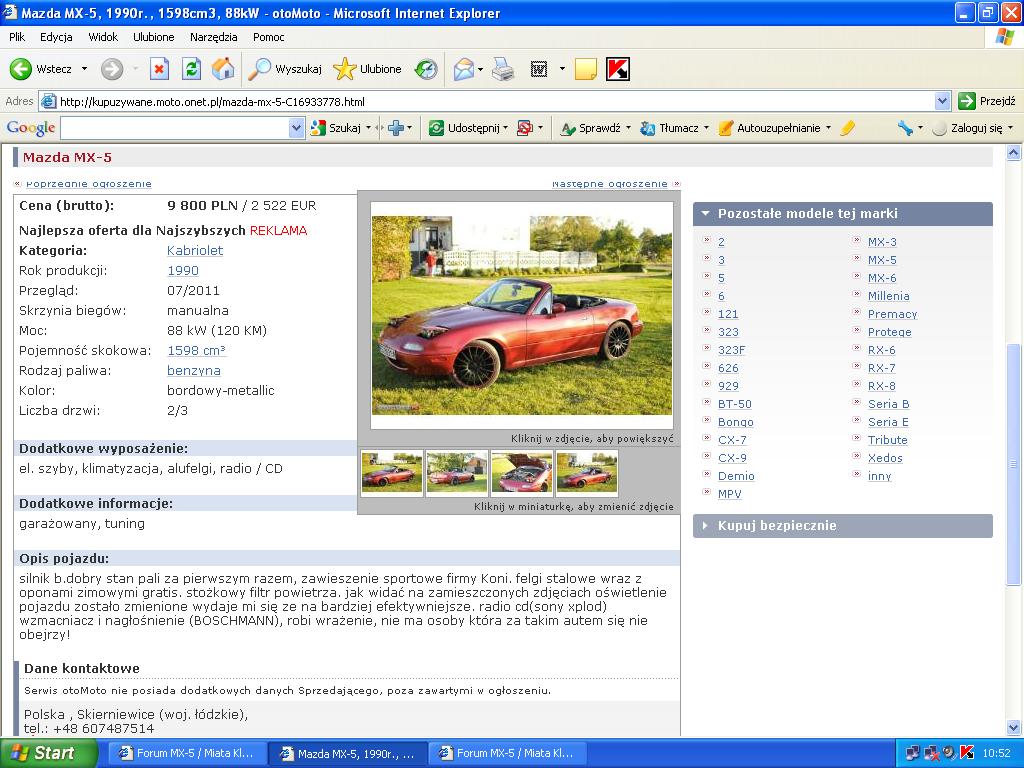Click the 1598 cm³ engine capacity link

tap(197, 351)
